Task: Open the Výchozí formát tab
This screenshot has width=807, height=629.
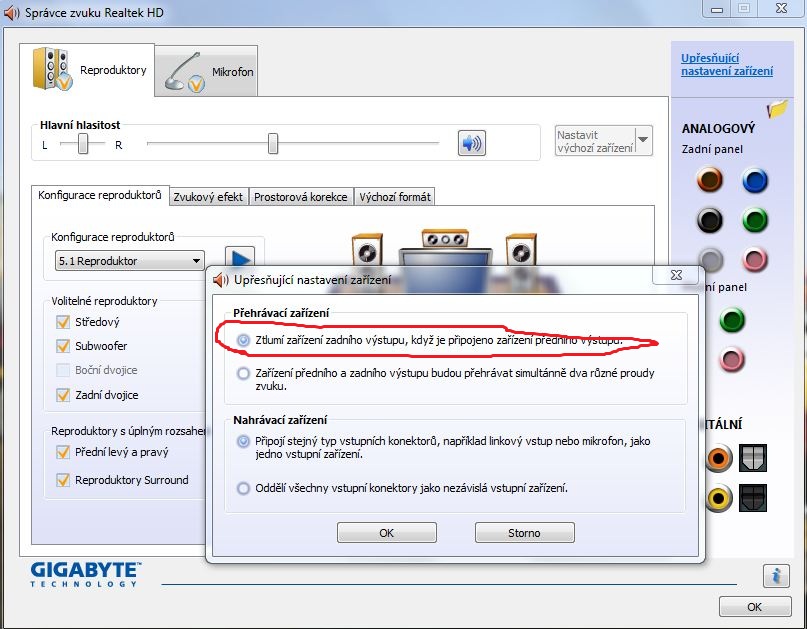Action: 395,197
